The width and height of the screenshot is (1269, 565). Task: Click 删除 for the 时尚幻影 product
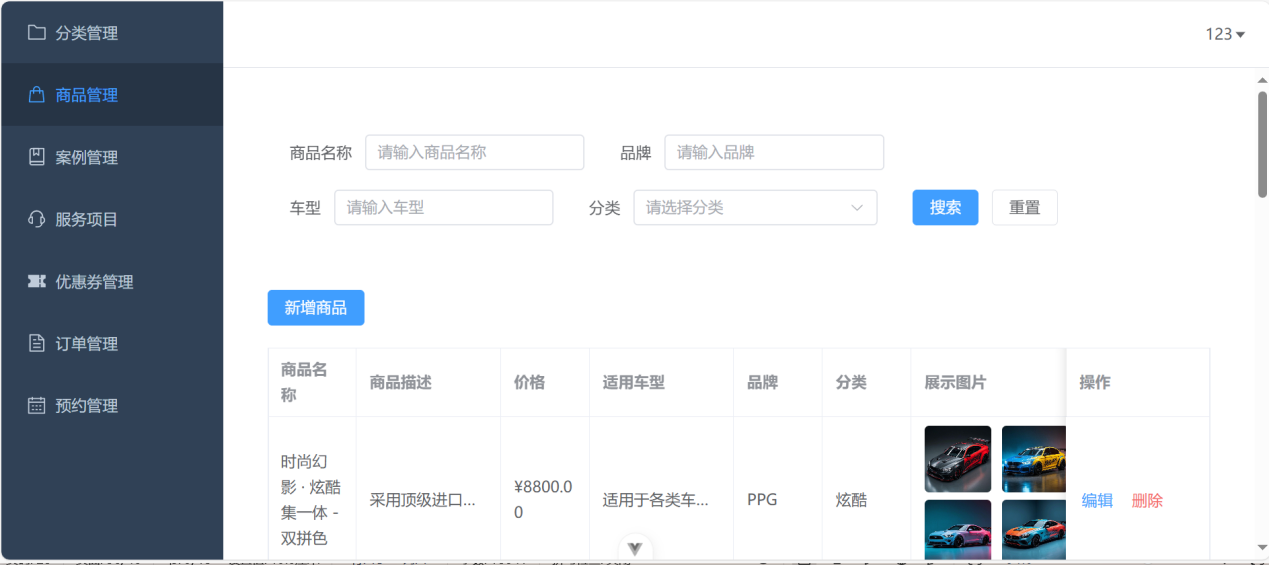coord(1147,501)
